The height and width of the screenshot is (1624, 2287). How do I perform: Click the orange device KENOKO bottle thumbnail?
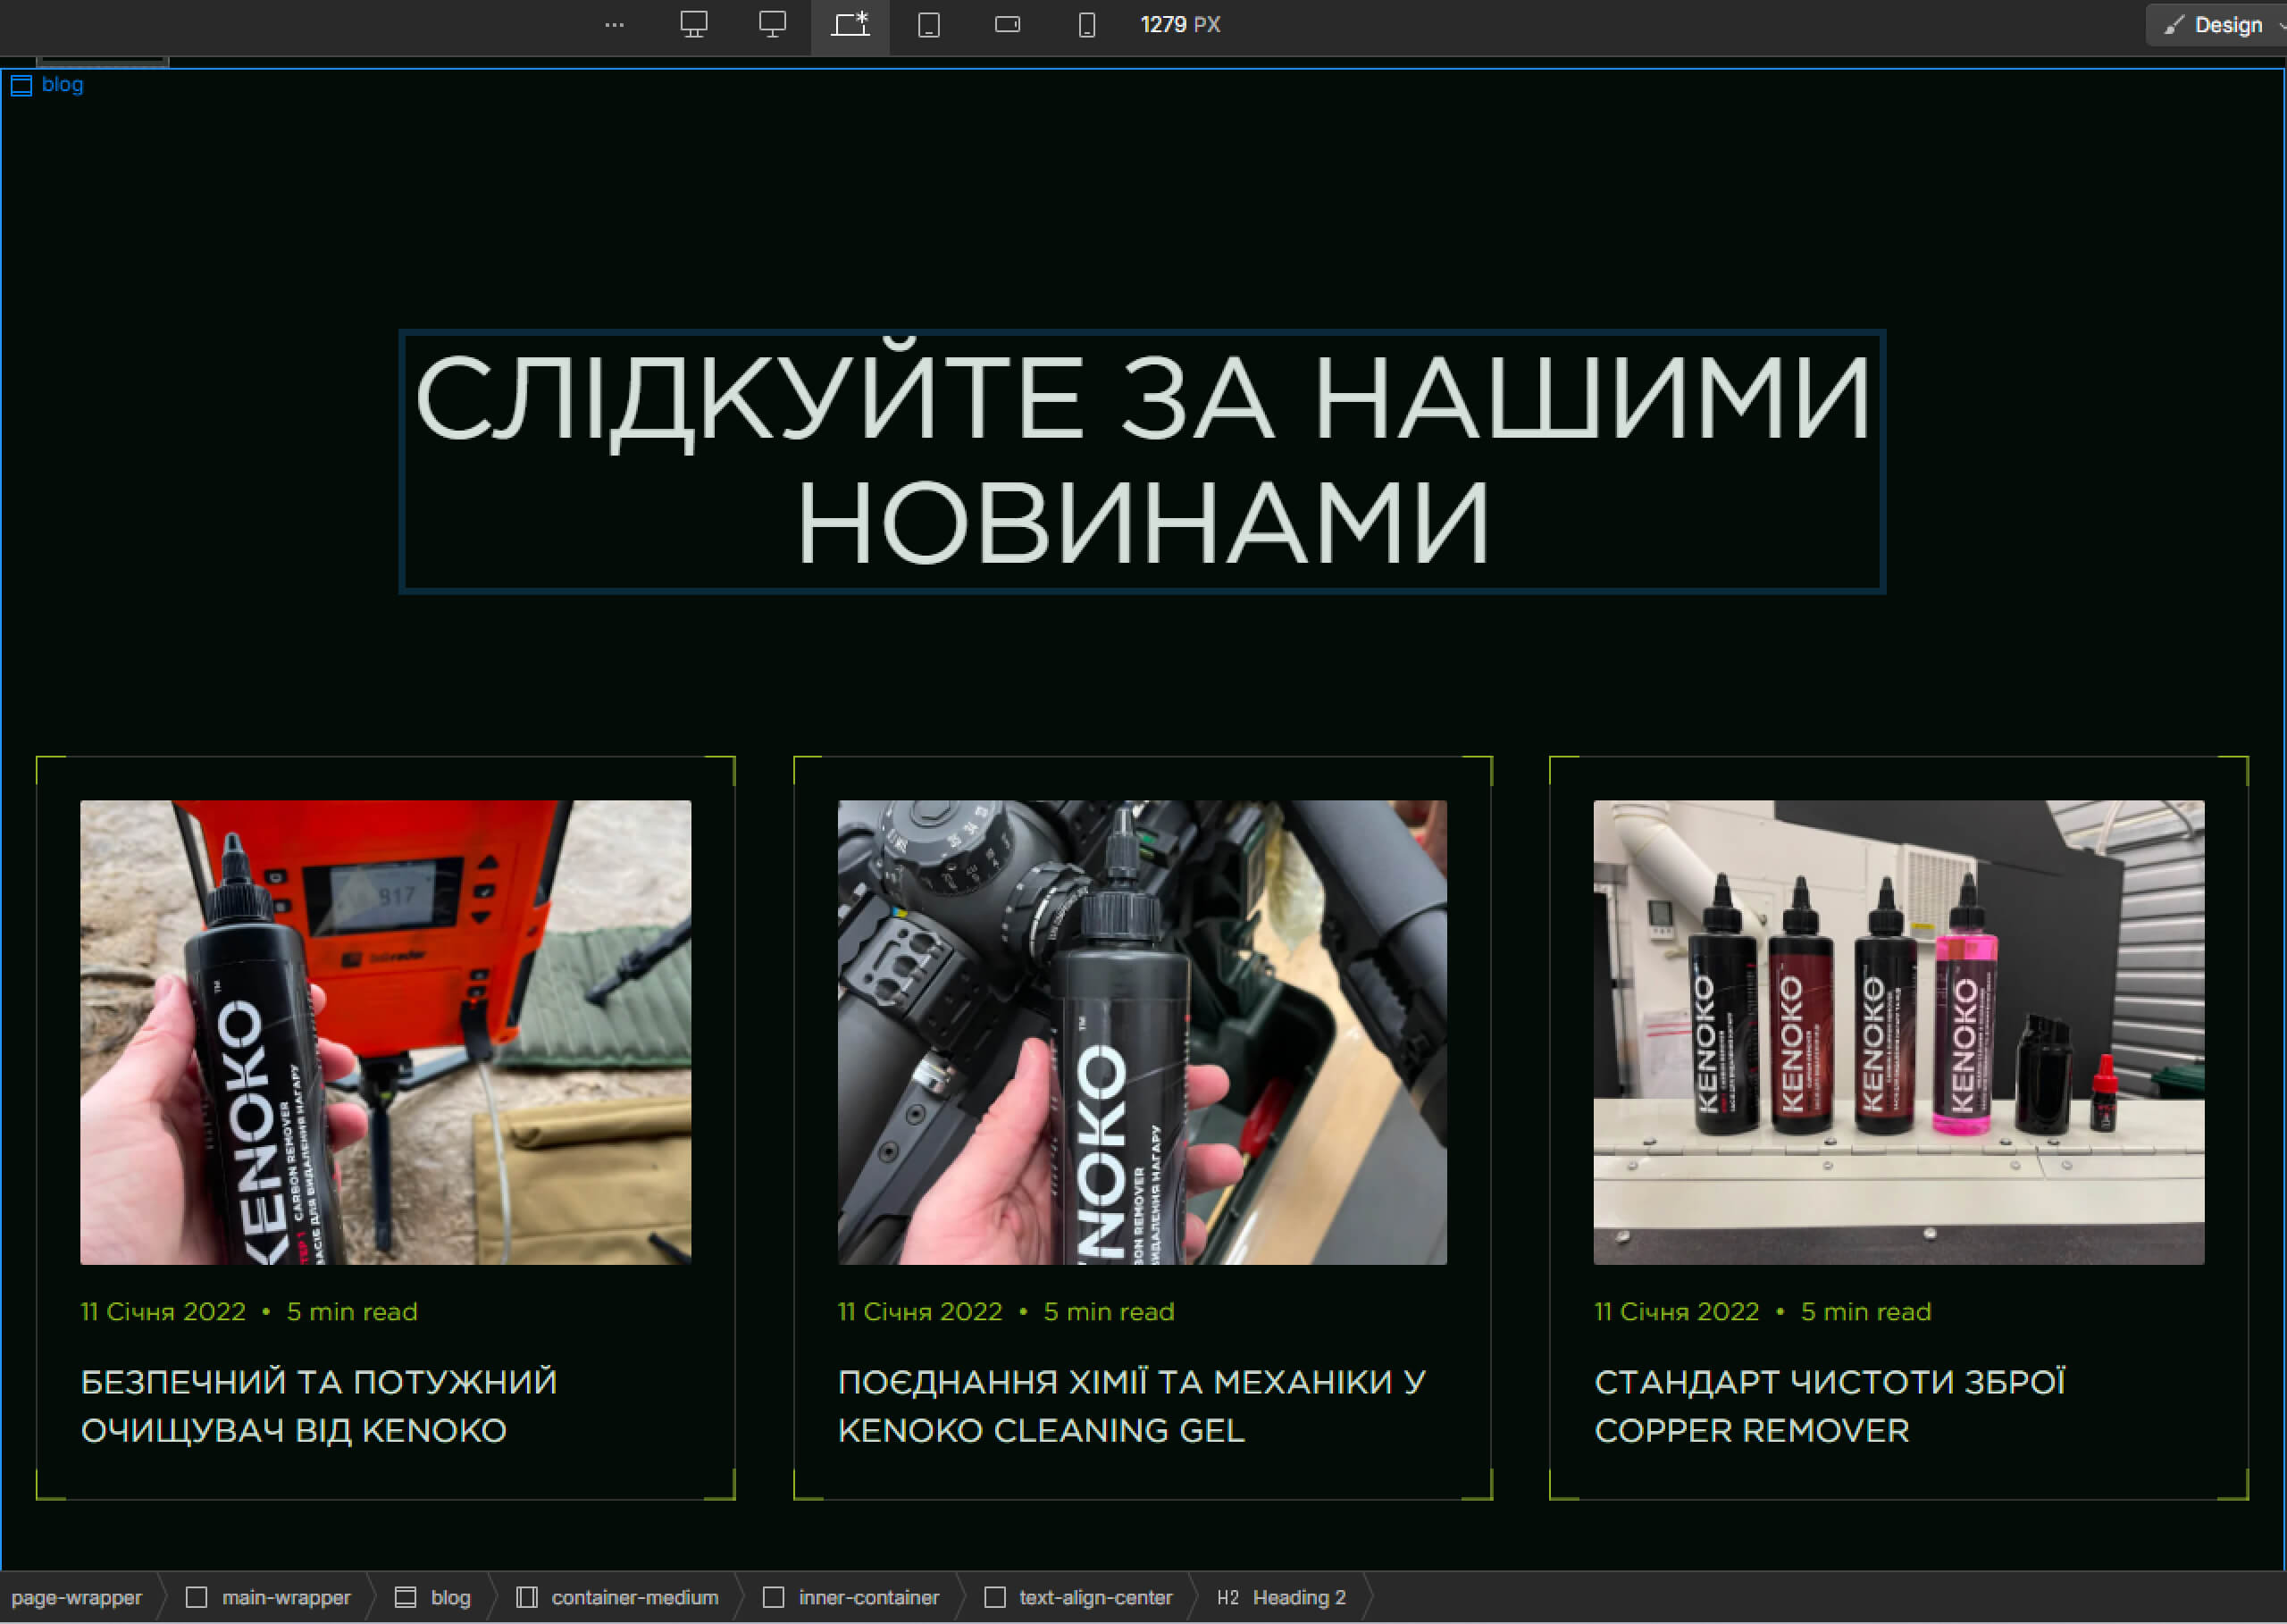pos(385,1032)
